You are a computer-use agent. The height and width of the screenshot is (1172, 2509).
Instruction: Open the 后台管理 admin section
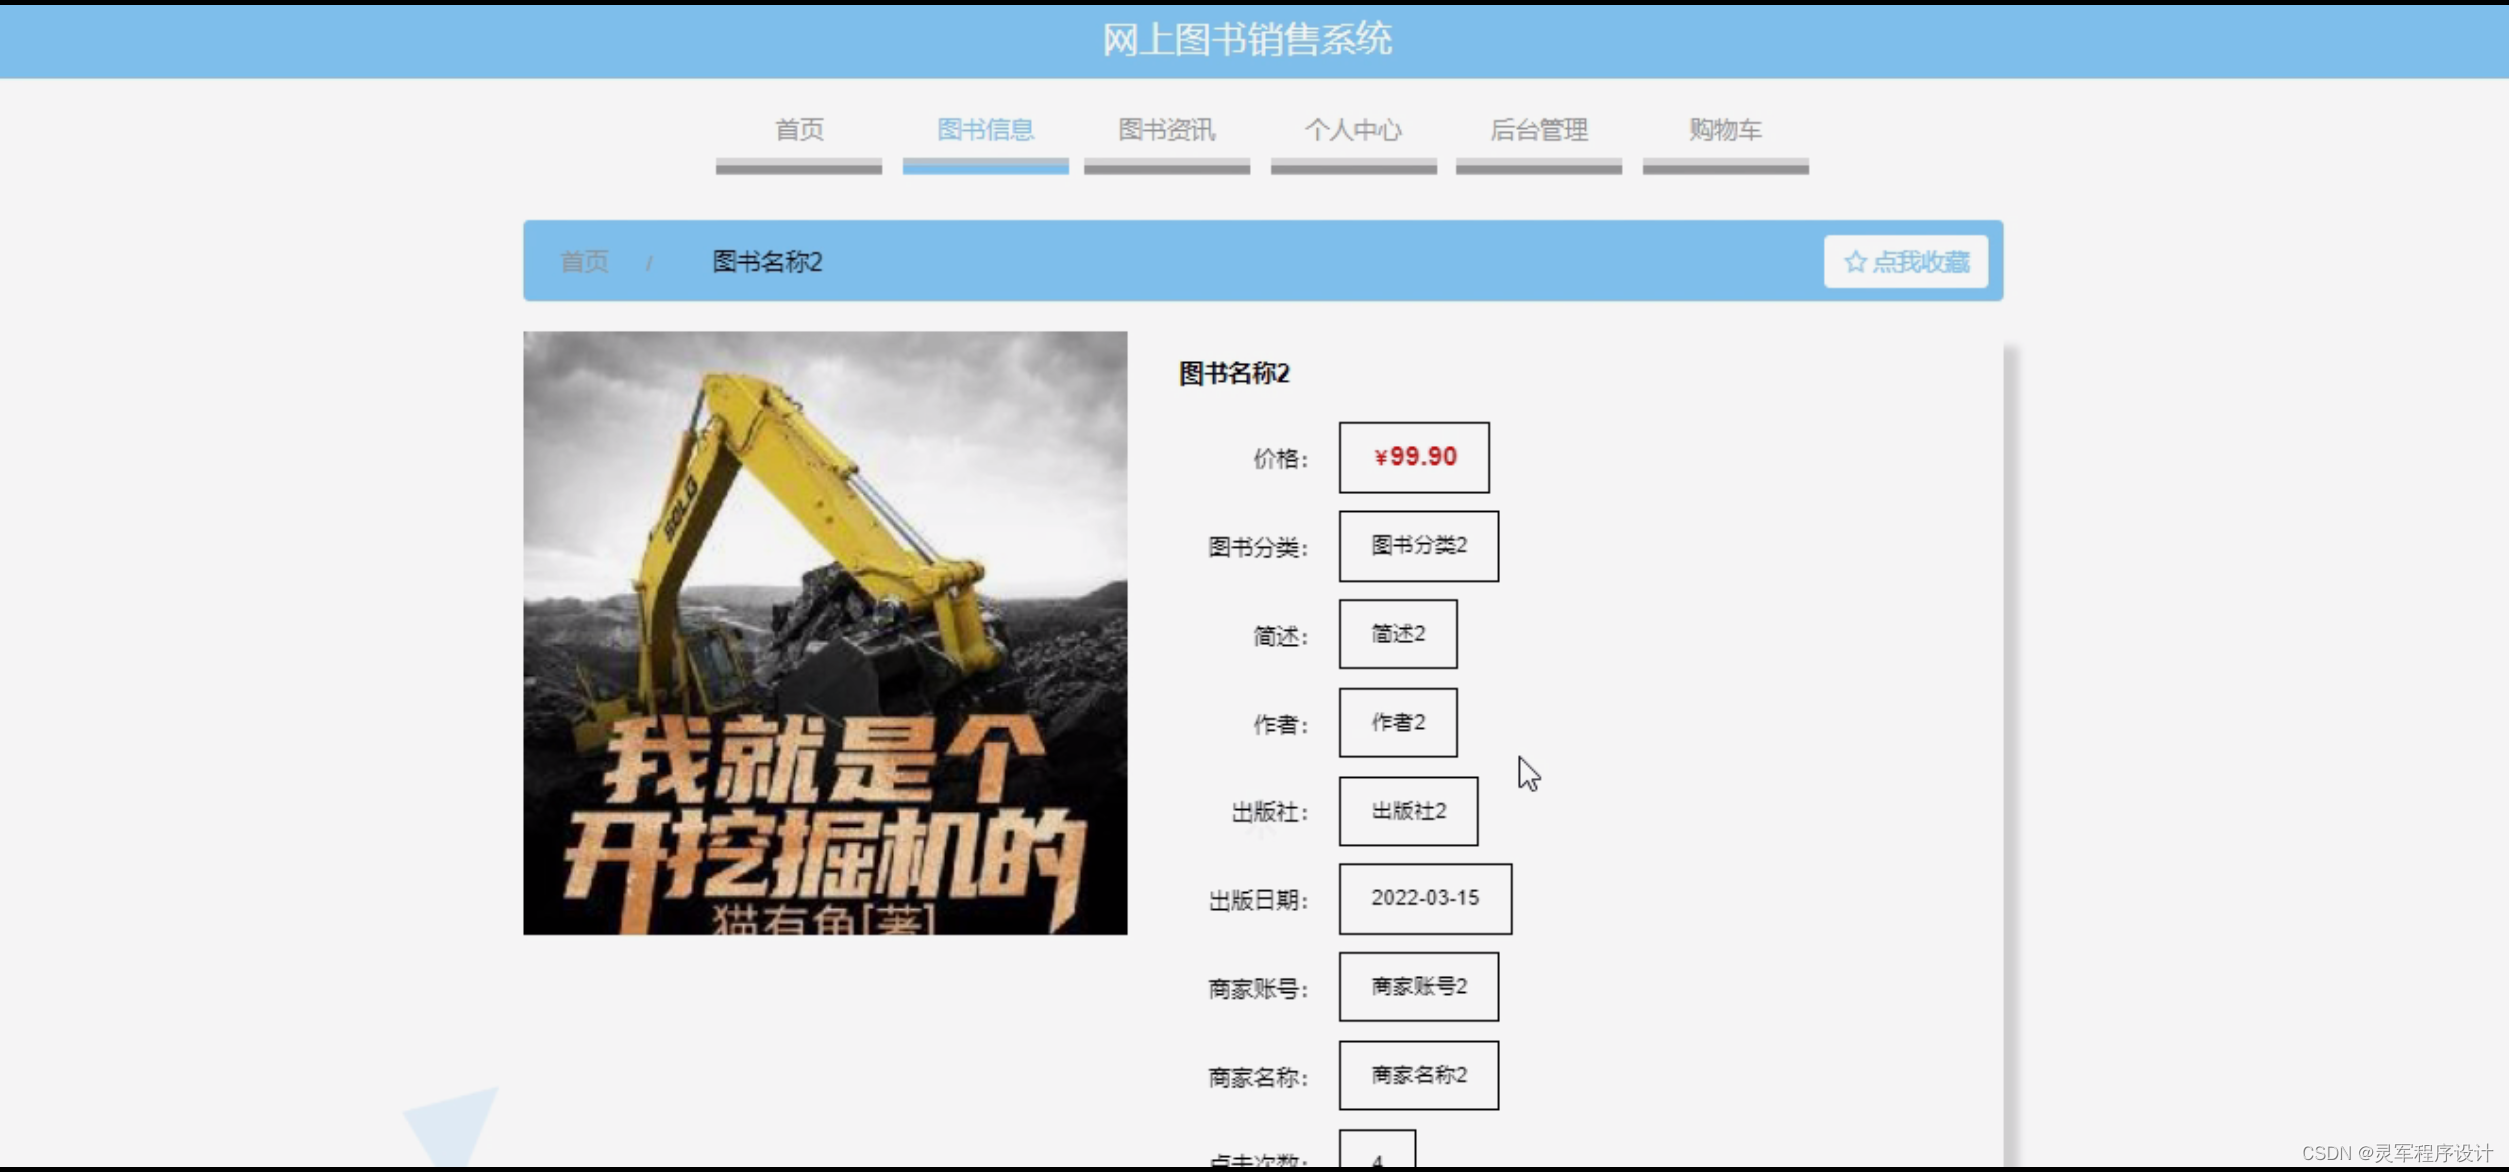coord(1539,130)
